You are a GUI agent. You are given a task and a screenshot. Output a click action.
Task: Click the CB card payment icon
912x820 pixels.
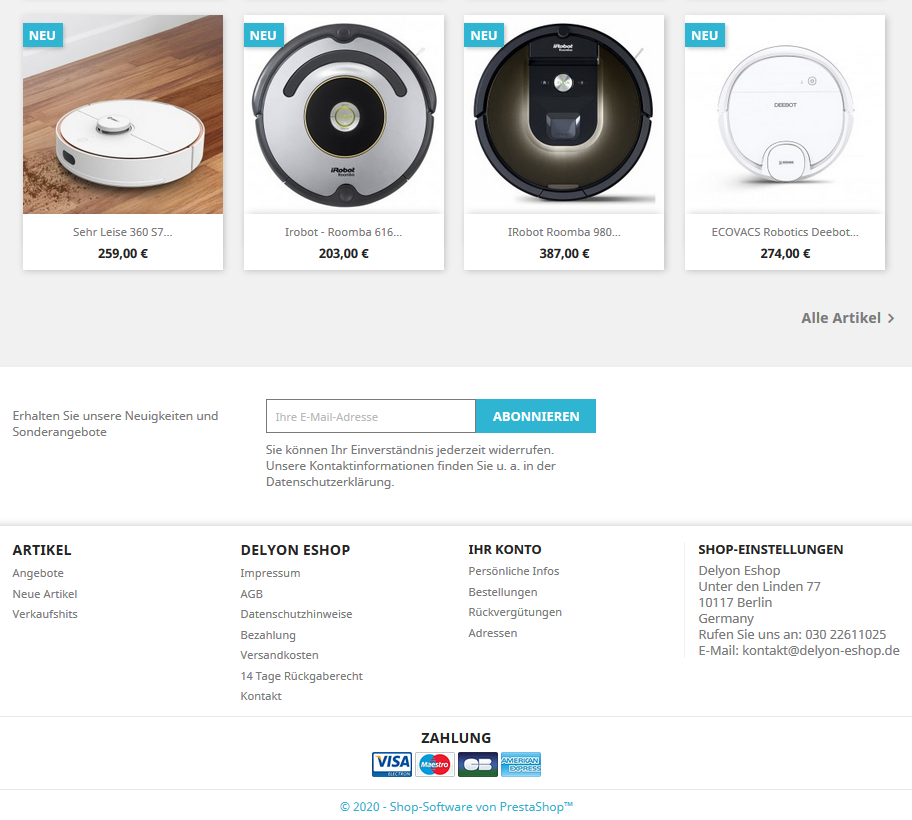478,764
